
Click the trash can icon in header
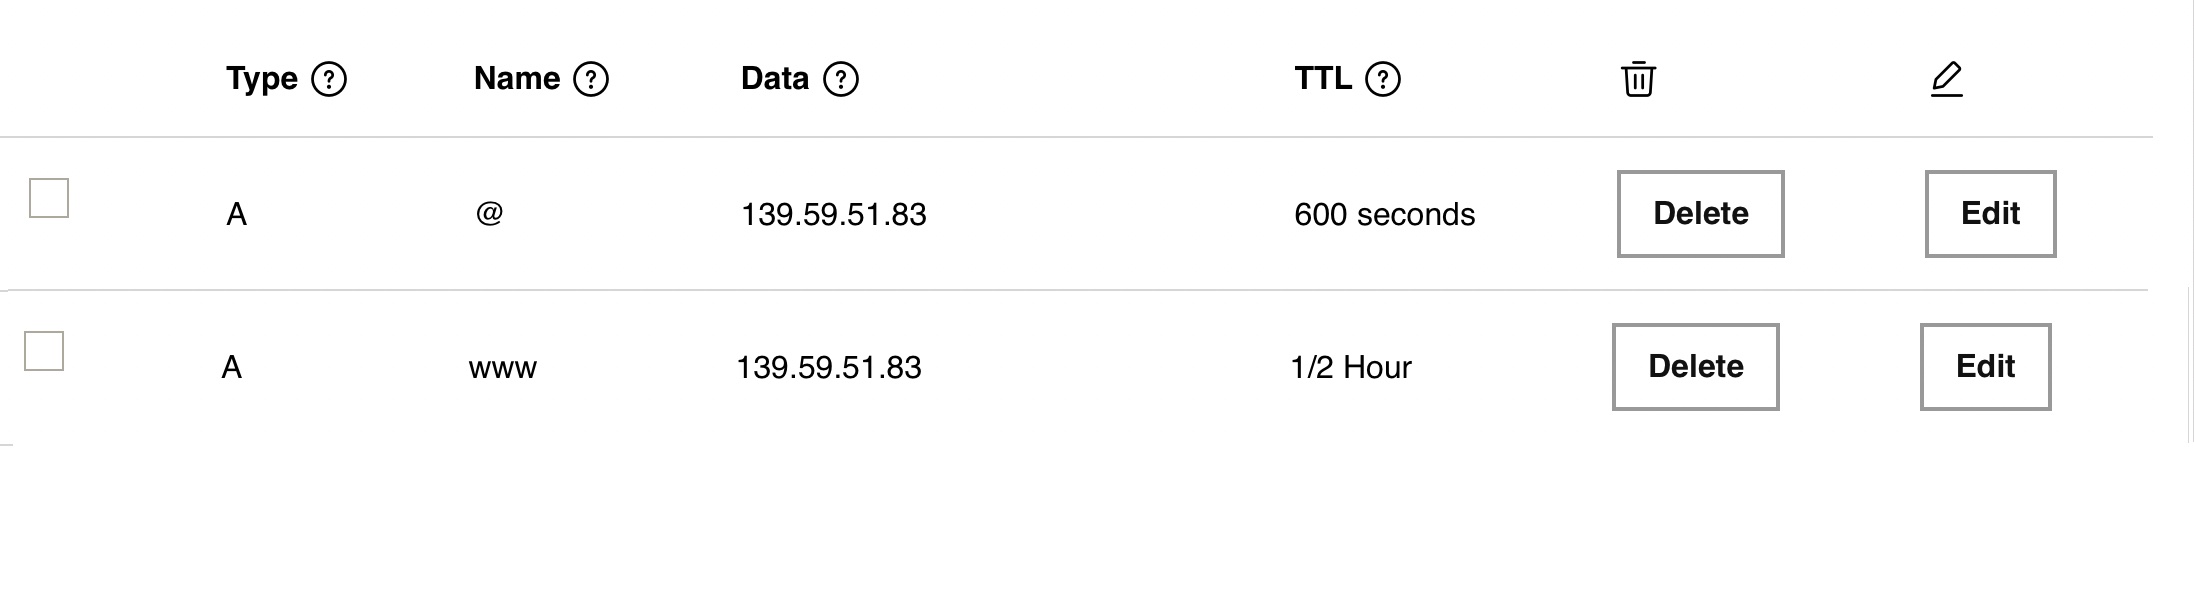[1638, 78]
